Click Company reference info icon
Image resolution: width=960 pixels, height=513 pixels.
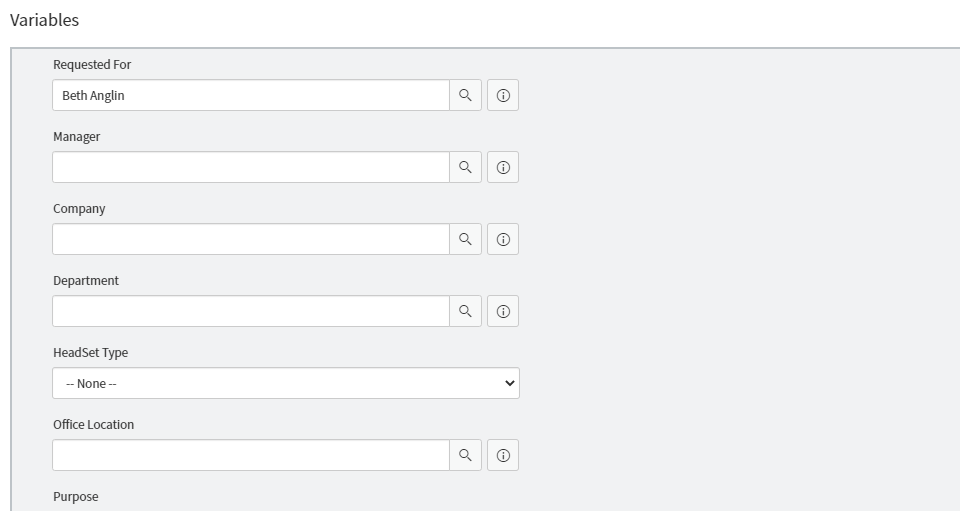coord(503,239)
